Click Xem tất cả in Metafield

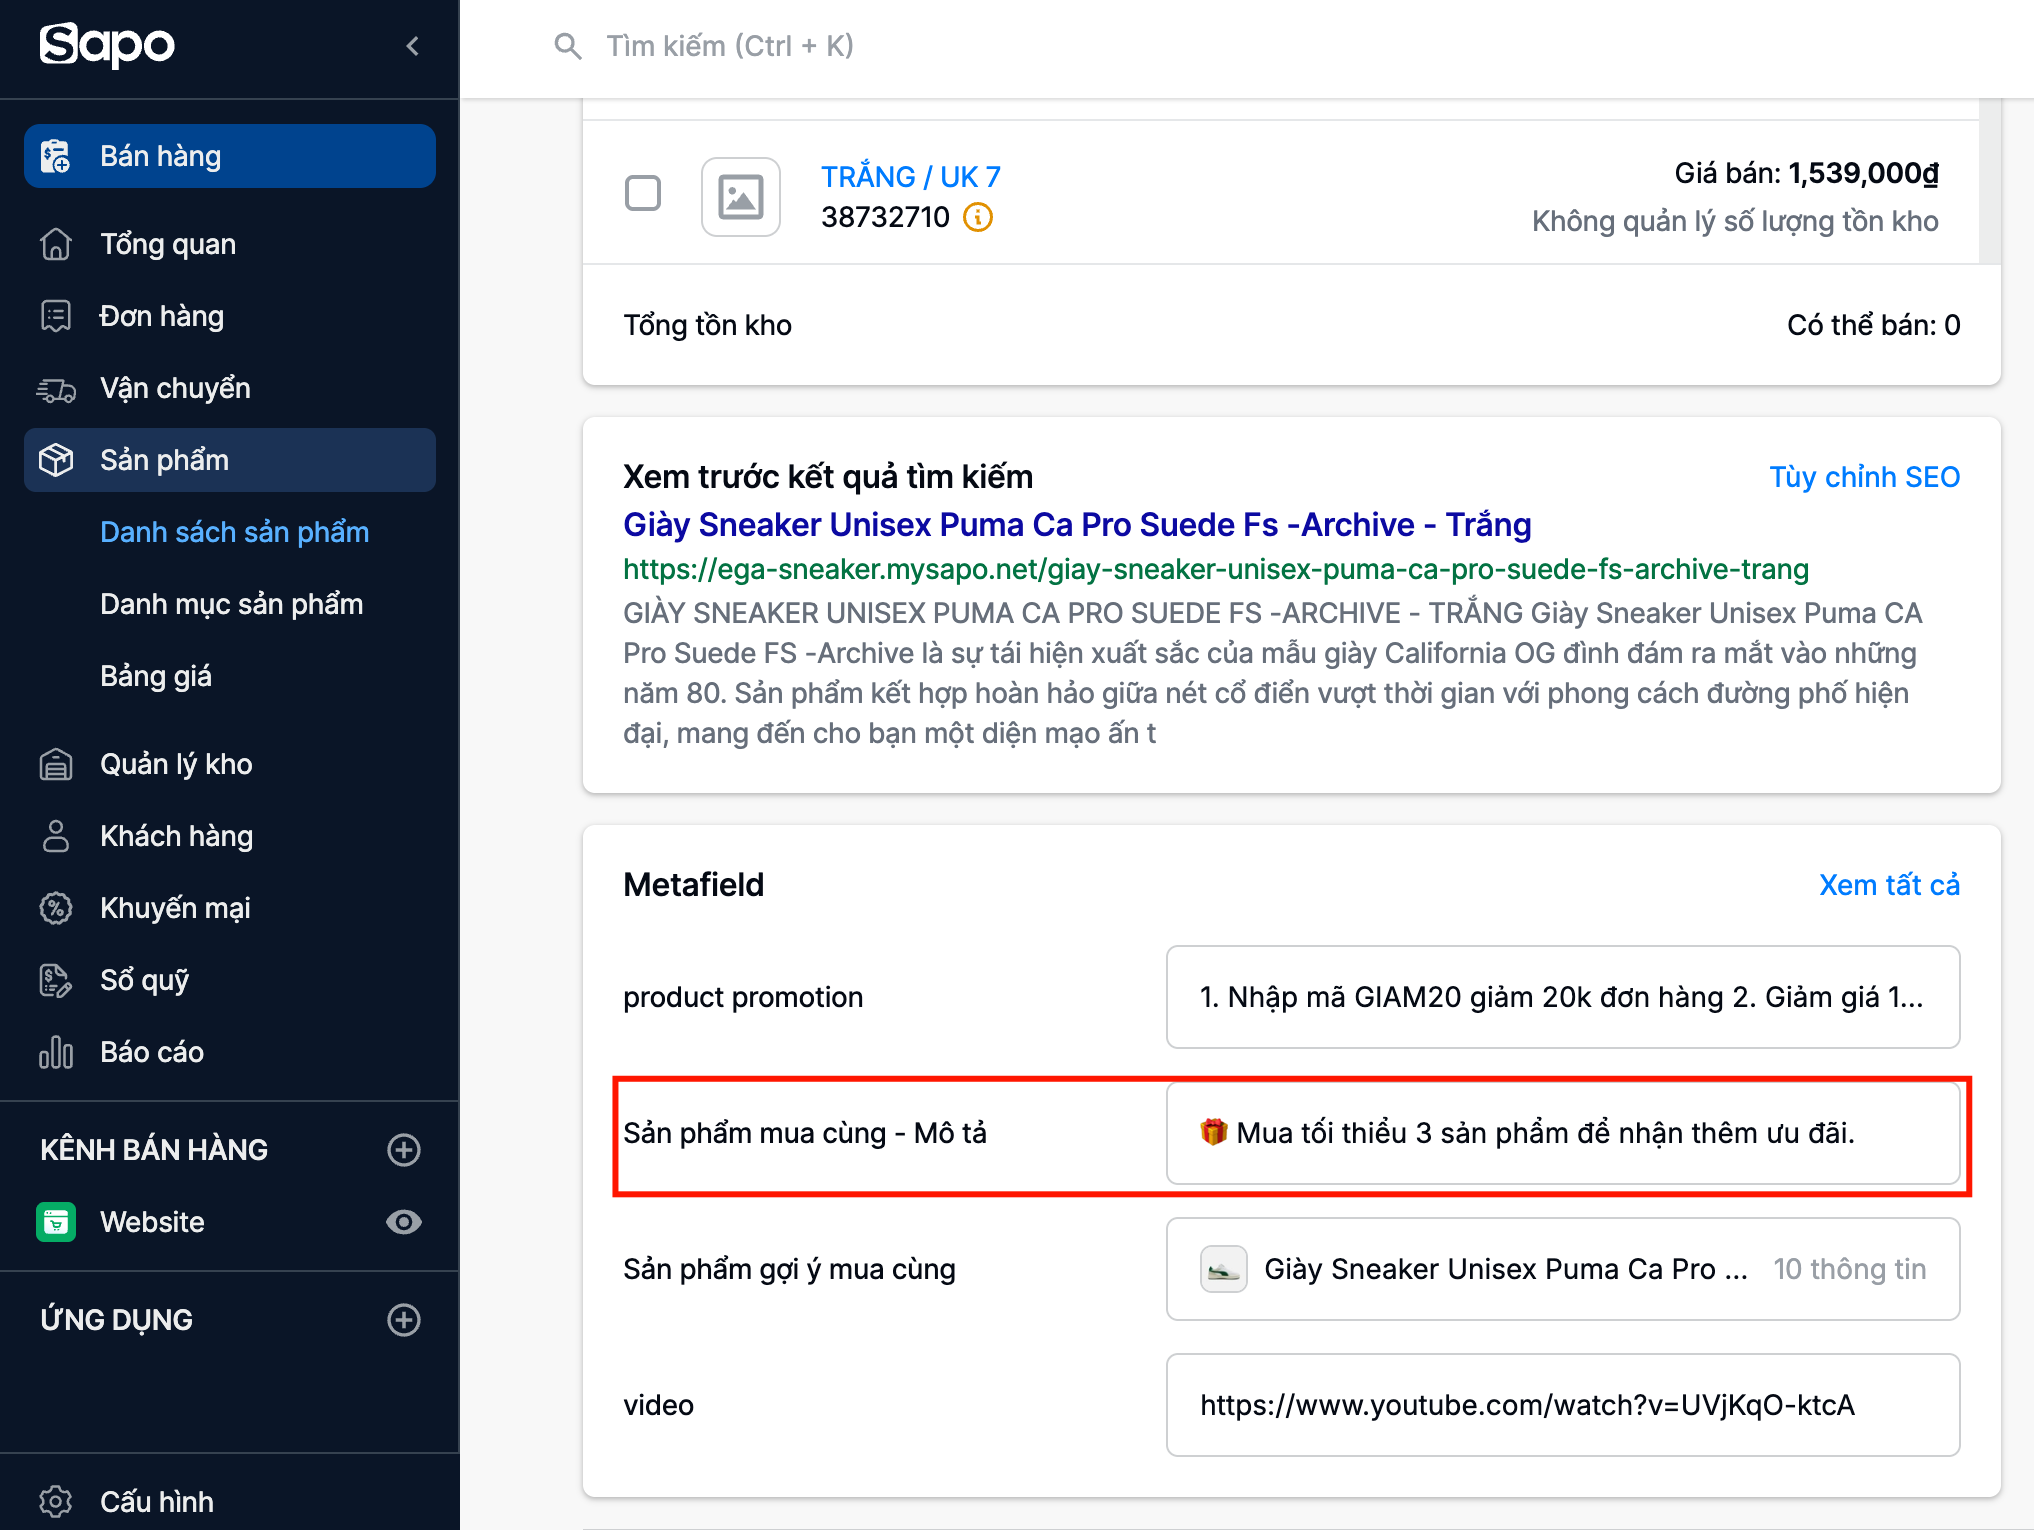tap(1889, 885)
